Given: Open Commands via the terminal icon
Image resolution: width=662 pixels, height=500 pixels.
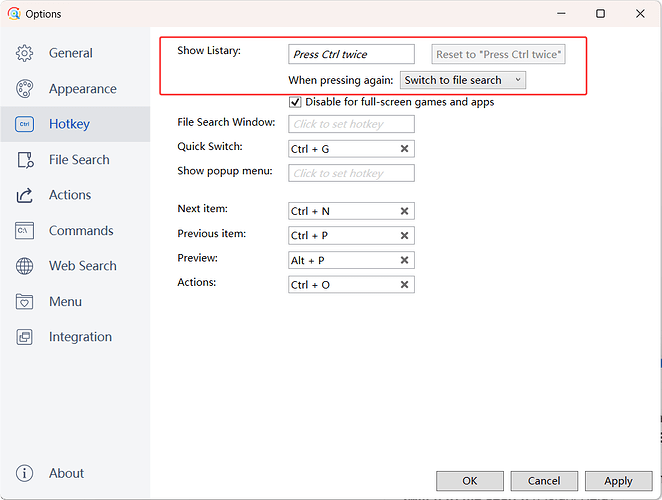Looking at the screenshot, I should [26, 231].
